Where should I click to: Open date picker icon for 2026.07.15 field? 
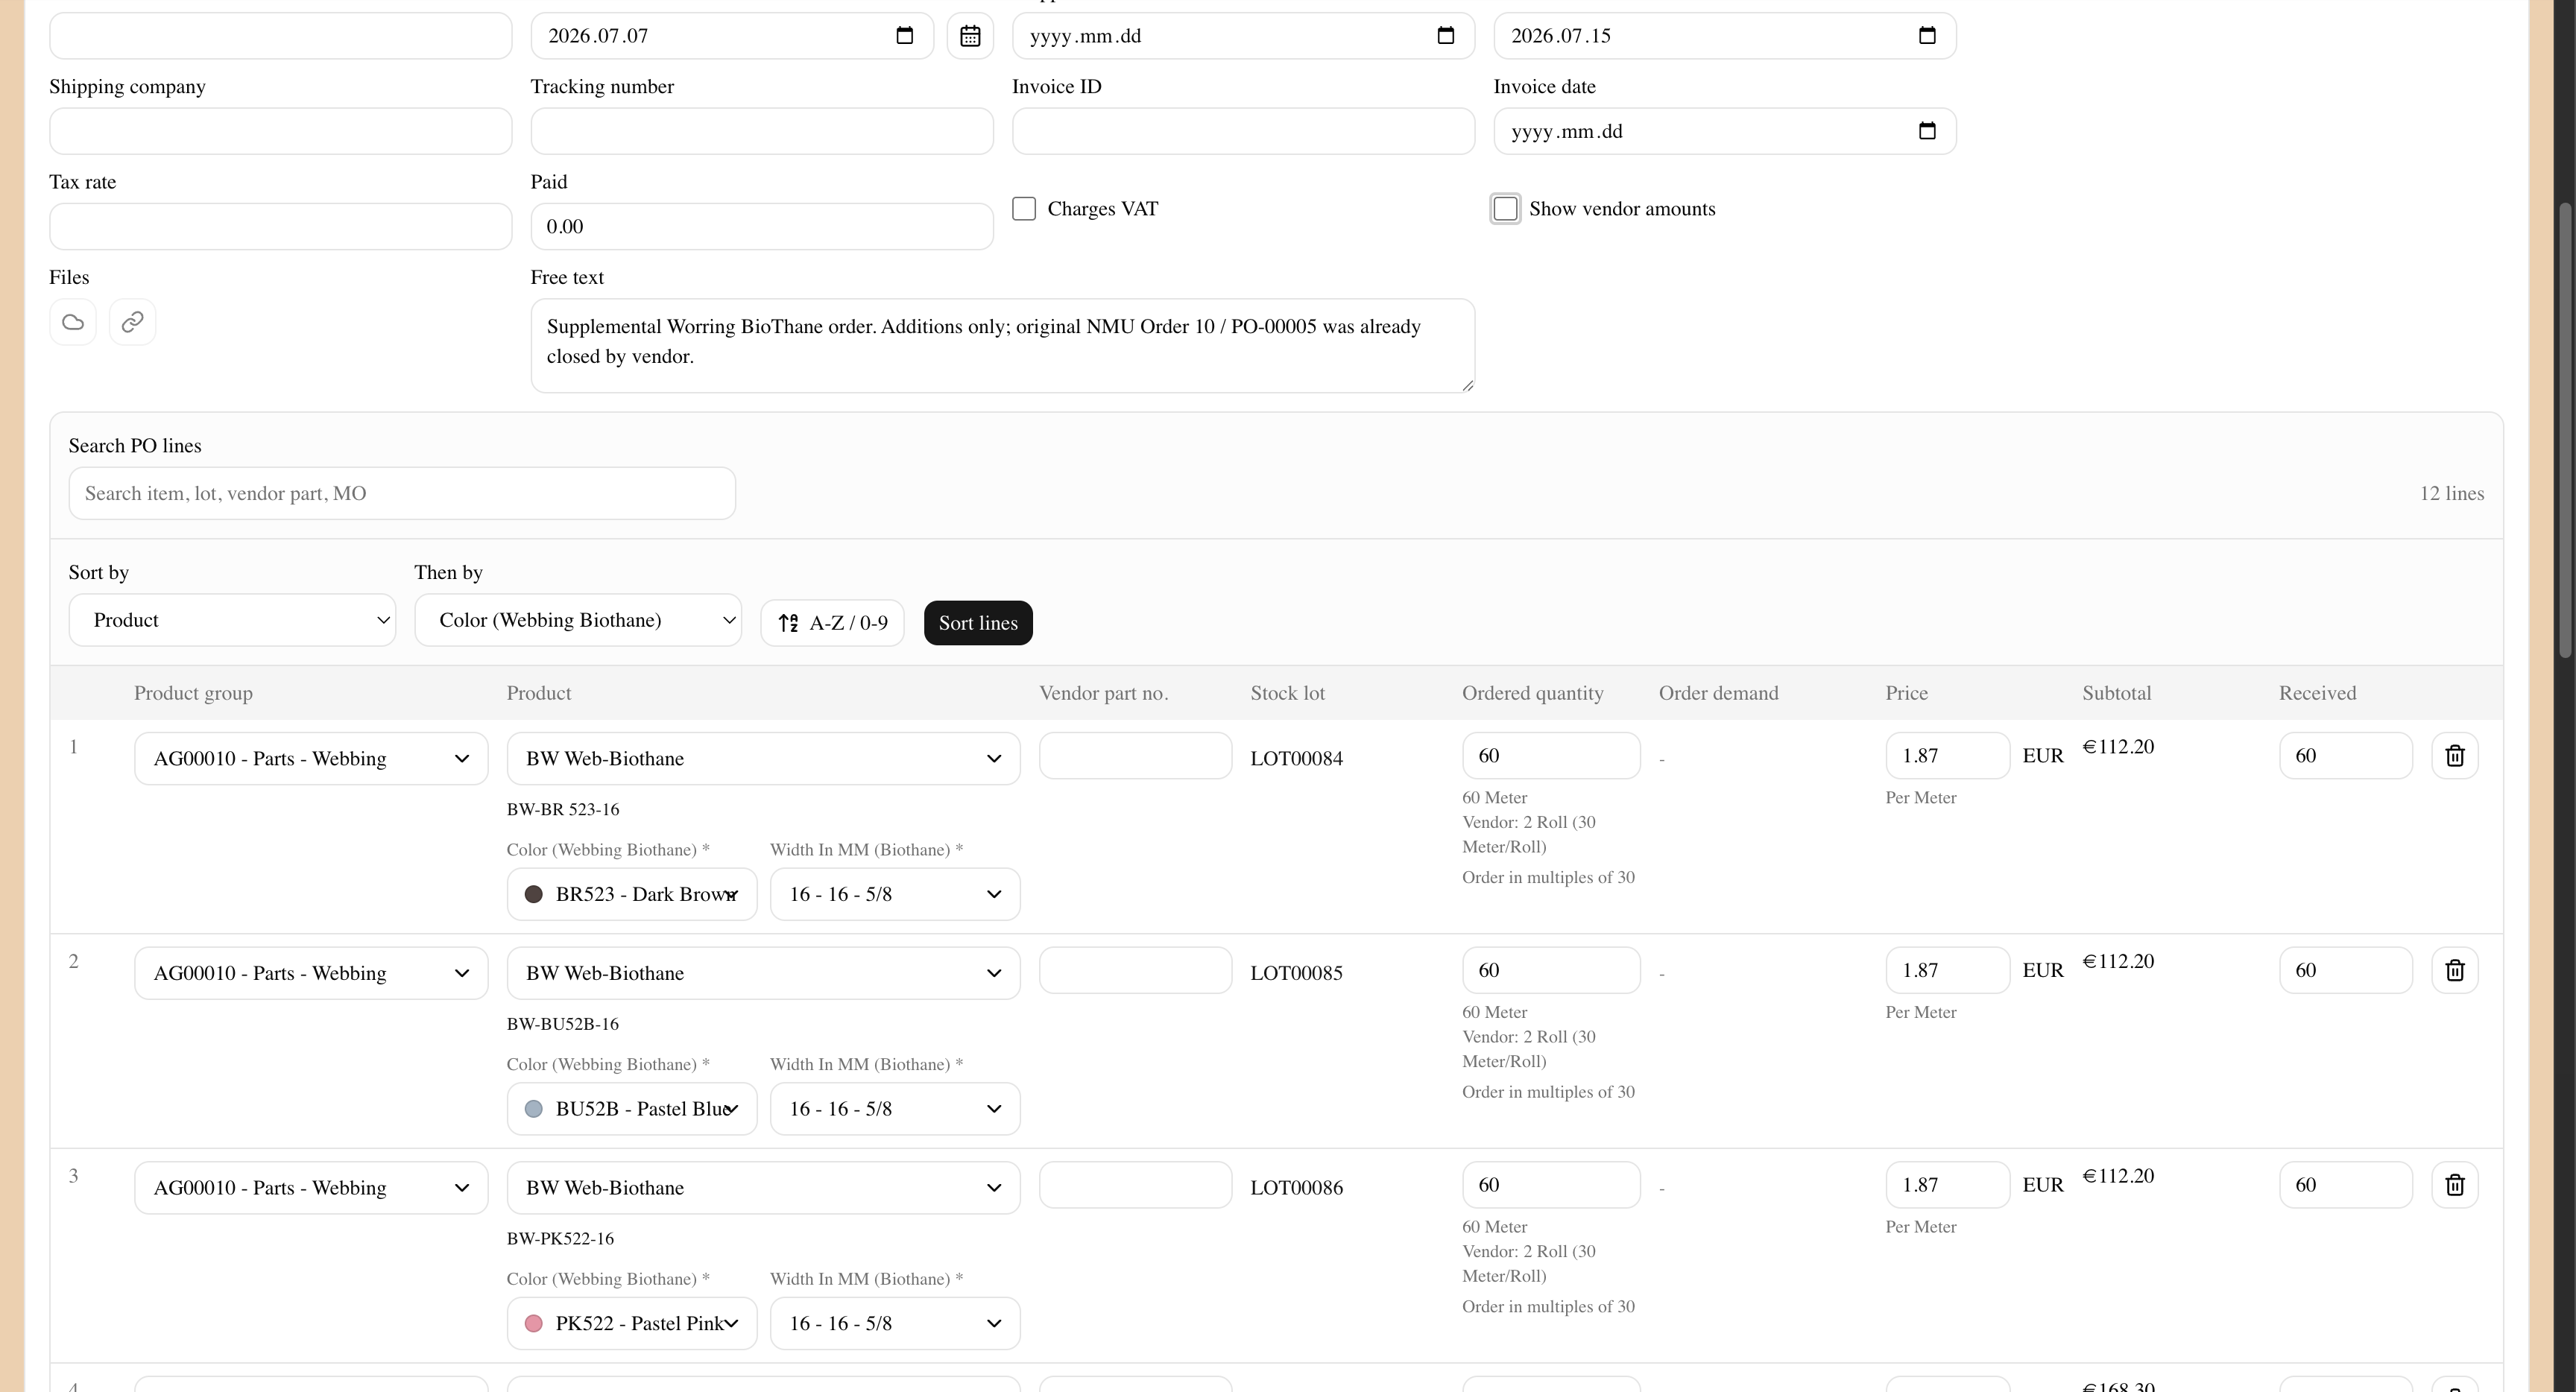(x=1927, y=36)
